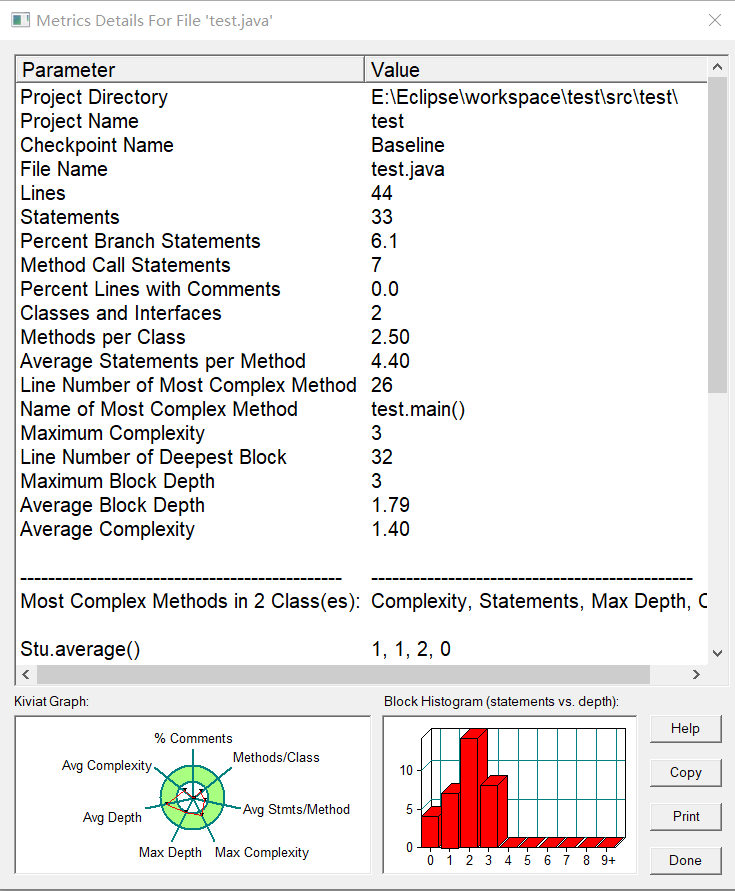
Task: Select Classes and Interfaces row
Action: tap(362, 313)
